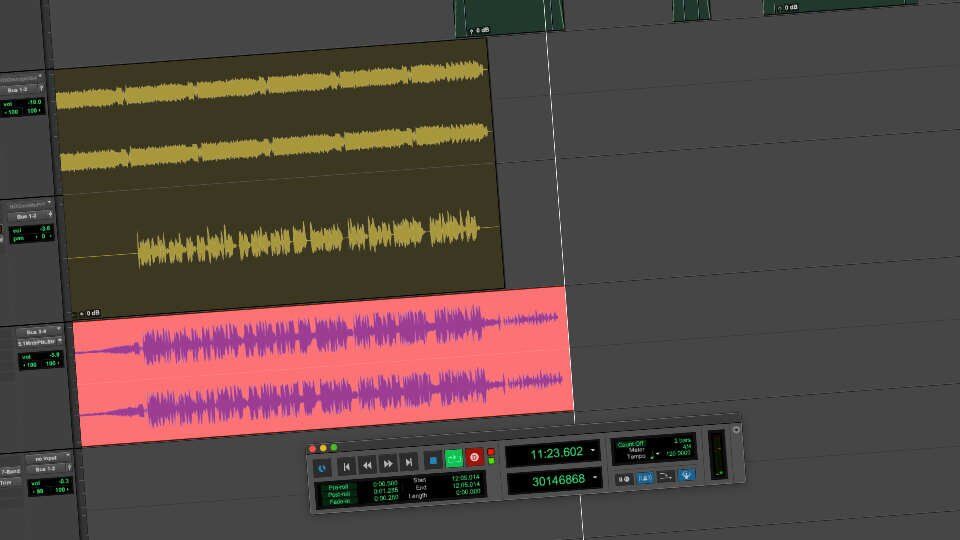This screenshot has width=960, height=540.
Task: Click the red Record transport button
Action: pyautogui.click(x=474, y=457)
